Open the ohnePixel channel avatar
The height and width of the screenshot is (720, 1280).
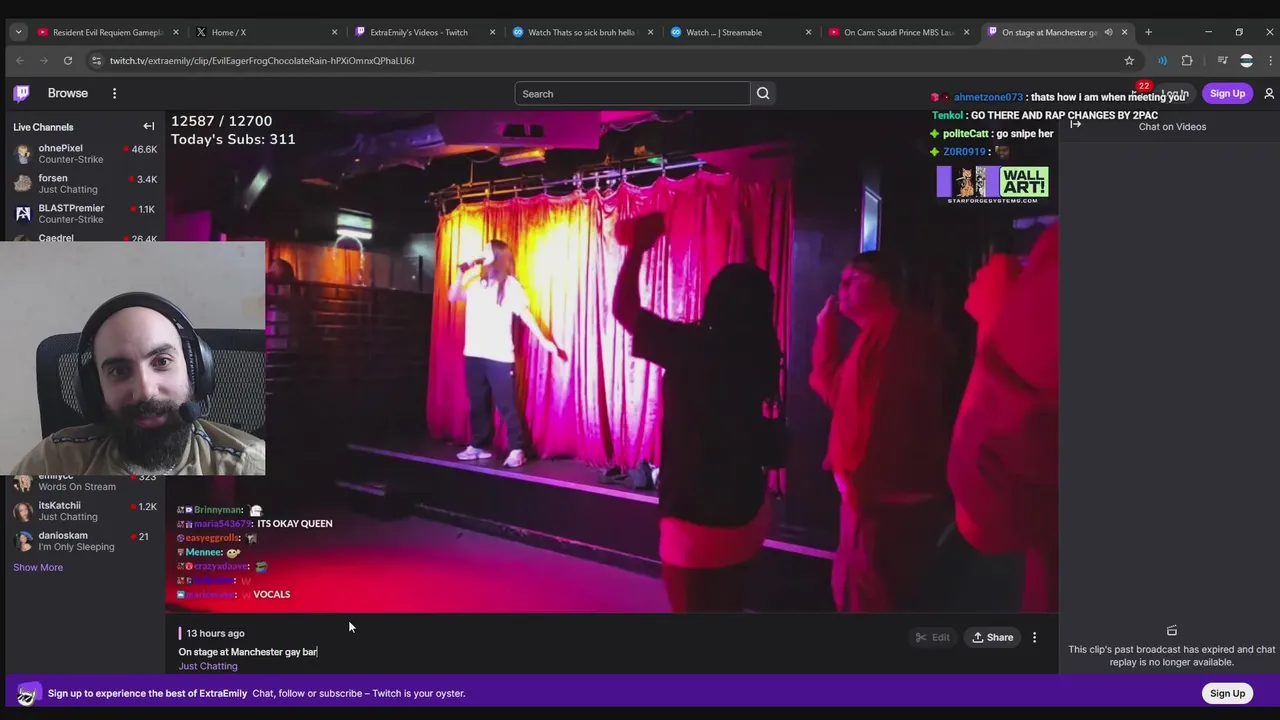click(x=22, y=154)
